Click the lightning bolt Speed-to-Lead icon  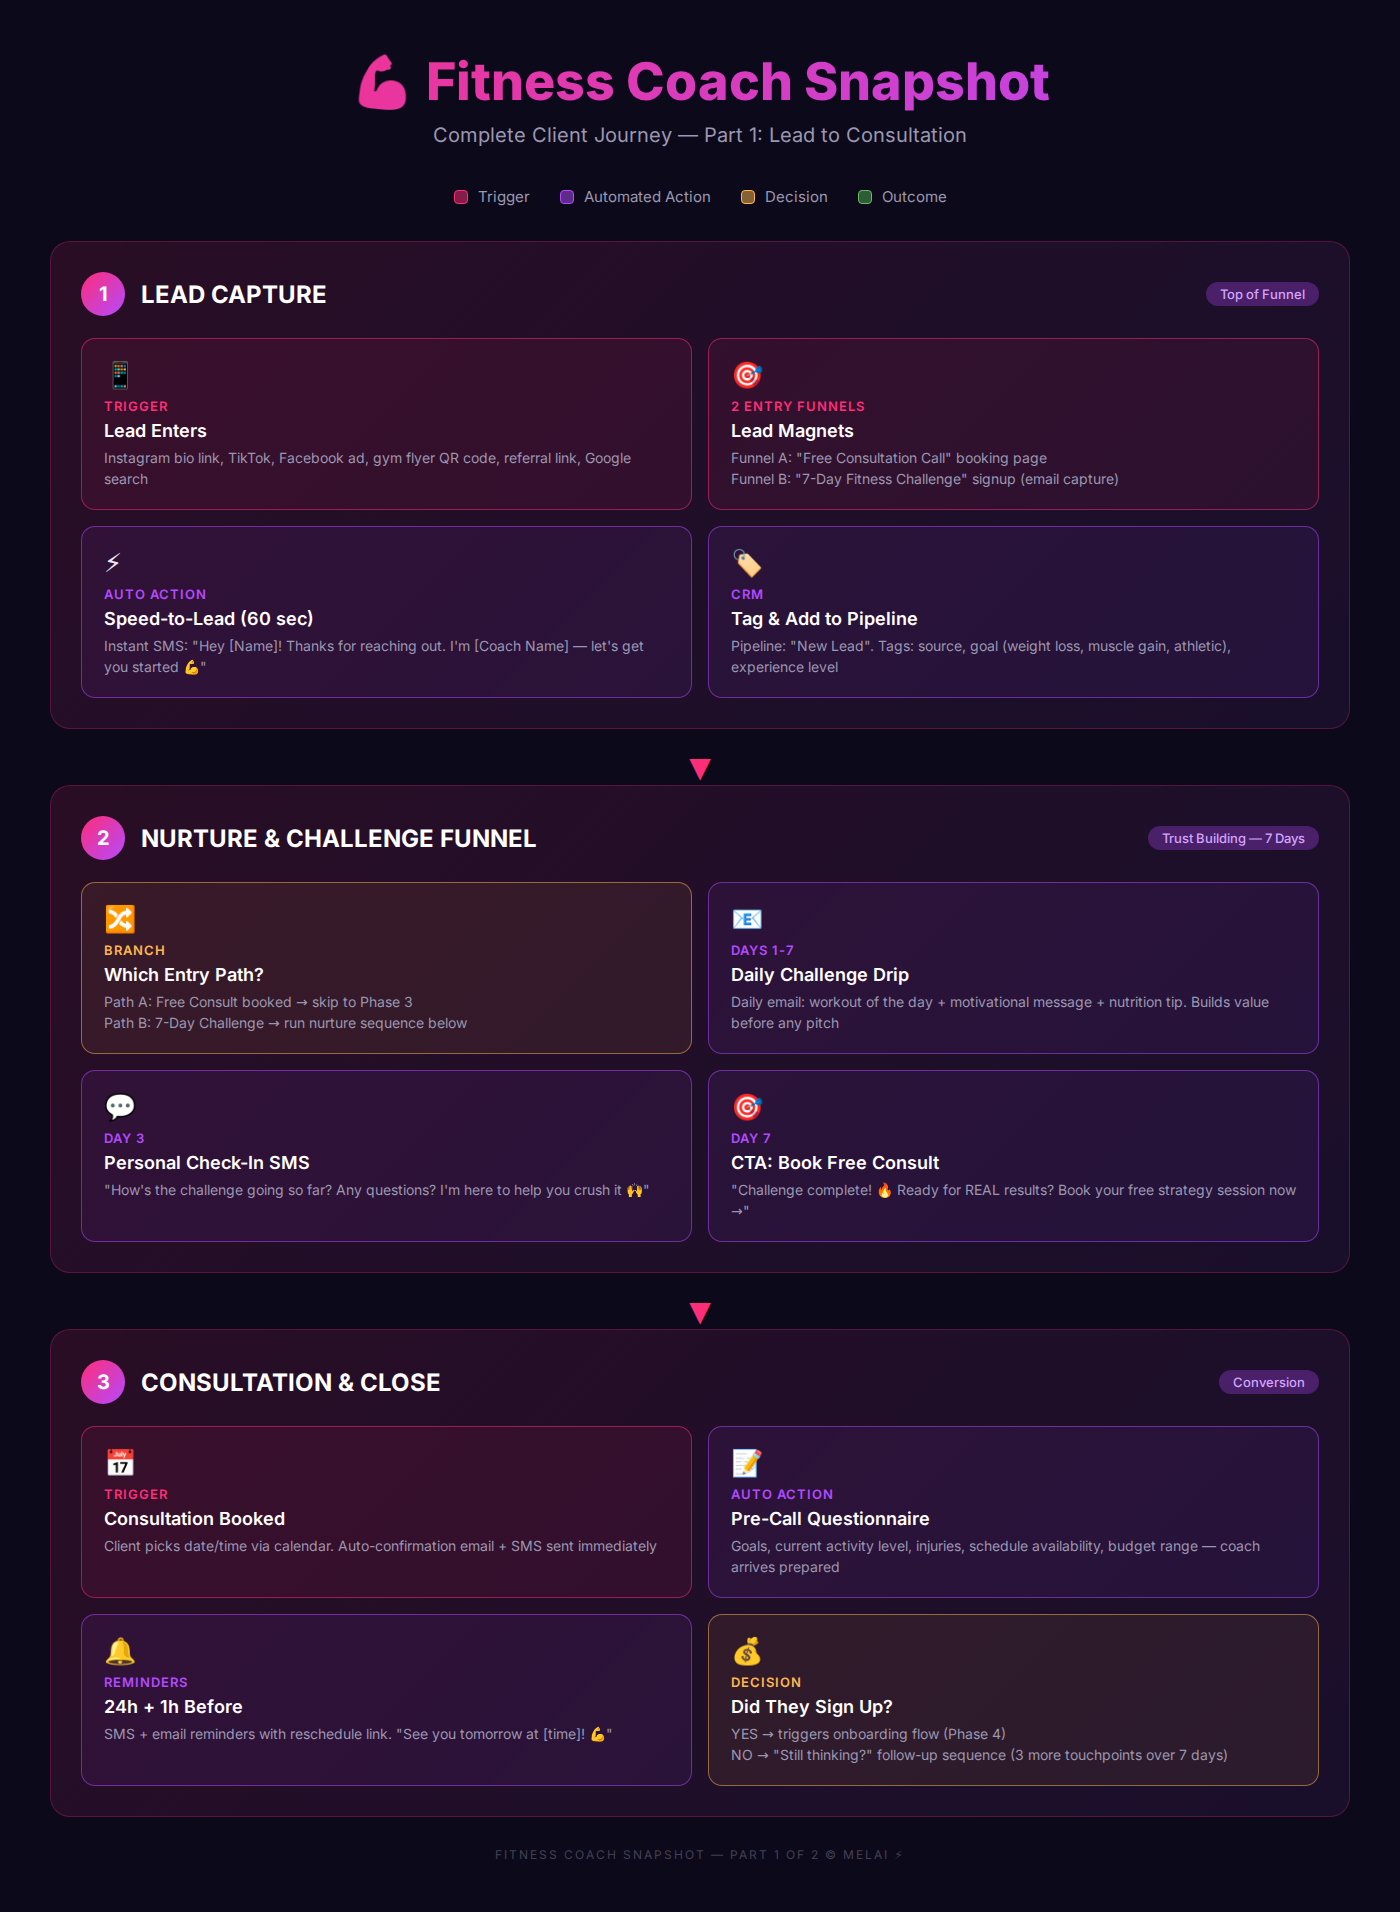click(x=113, y=563)
